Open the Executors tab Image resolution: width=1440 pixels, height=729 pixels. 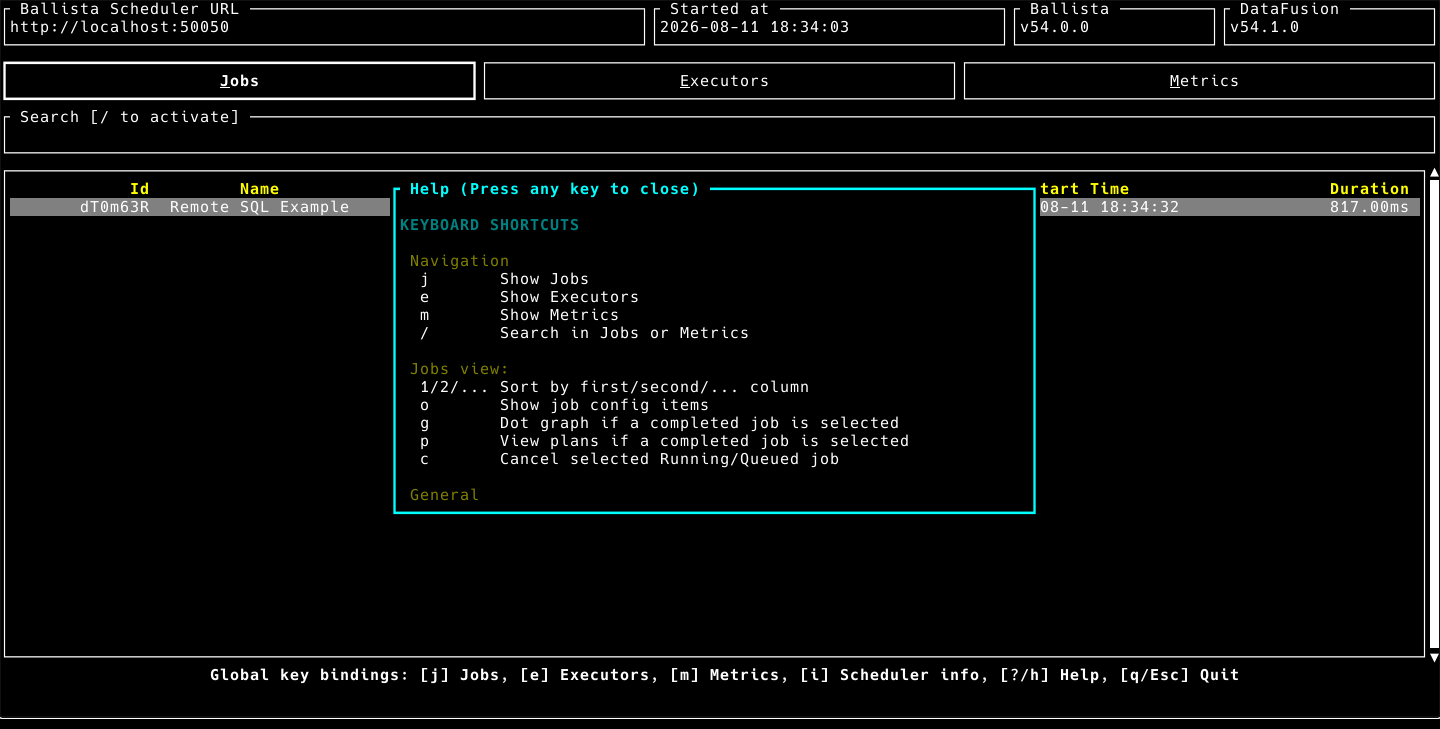tap(720, 81)
